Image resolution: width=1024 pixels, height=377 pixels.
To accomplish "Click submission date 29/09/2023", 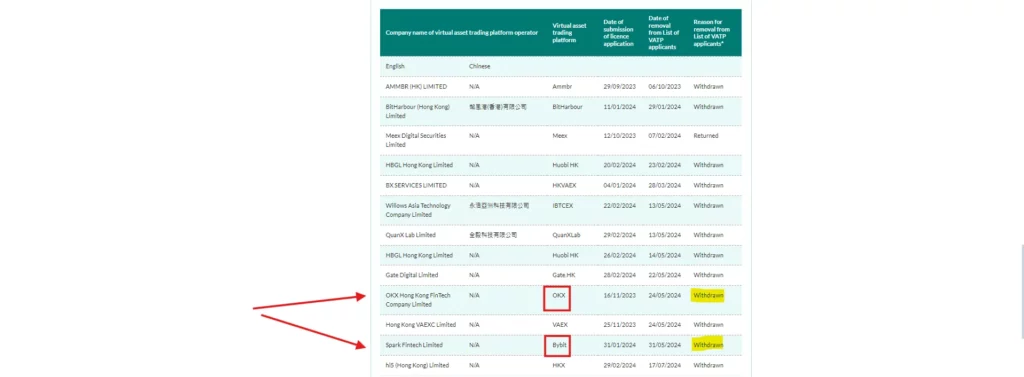I will tap(619, 86).
